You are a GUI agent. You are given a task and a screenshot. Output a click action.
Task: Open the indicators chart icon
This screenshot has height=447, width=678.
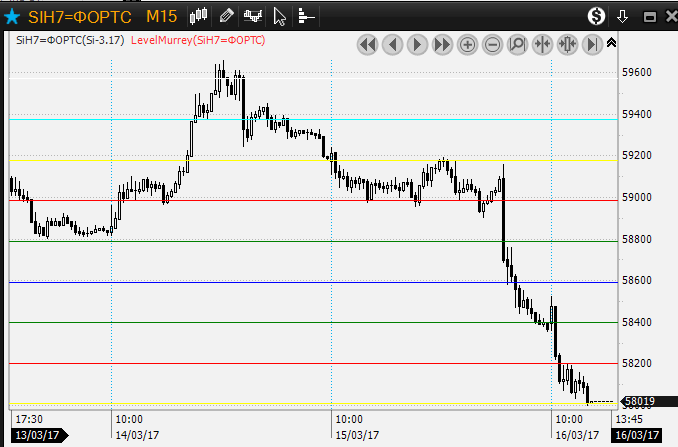pos(254,16)
